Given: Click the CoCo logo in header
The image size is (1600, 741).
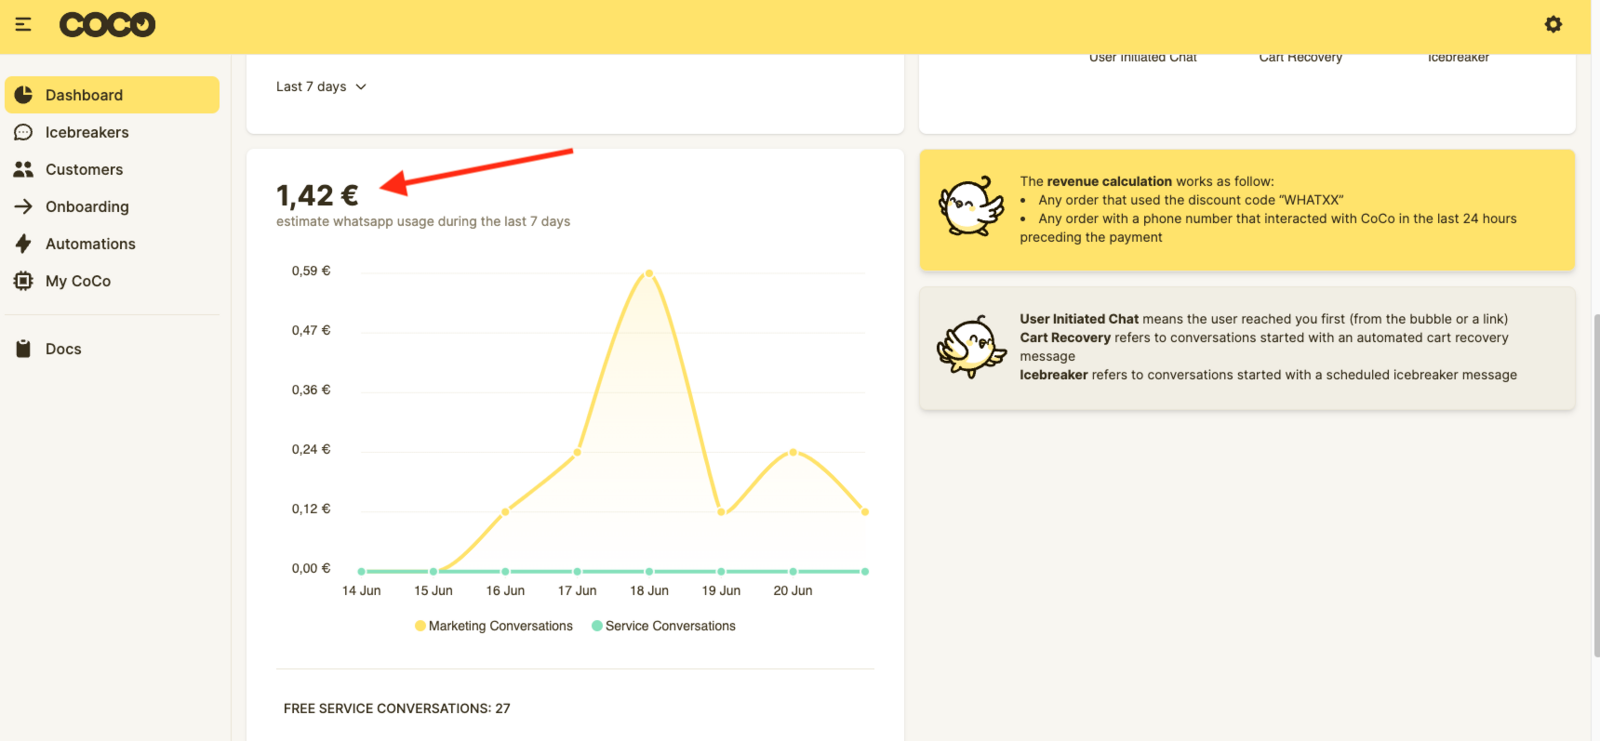Looking at the screenshot, I should (x=107, y=24).
